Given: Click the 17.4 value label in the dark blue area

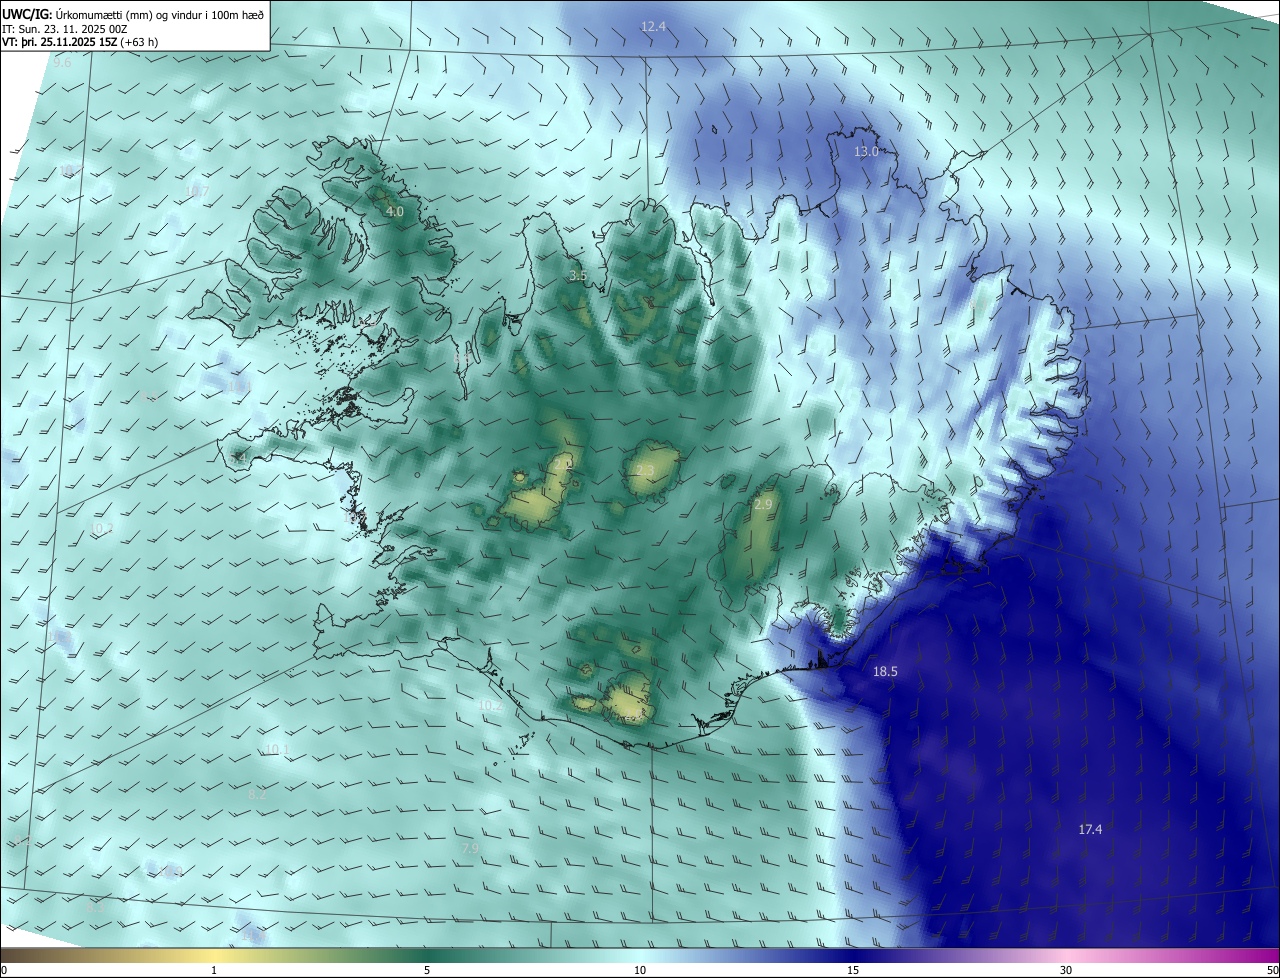Looking at the screenshot, I should [x=1090, y=829].
